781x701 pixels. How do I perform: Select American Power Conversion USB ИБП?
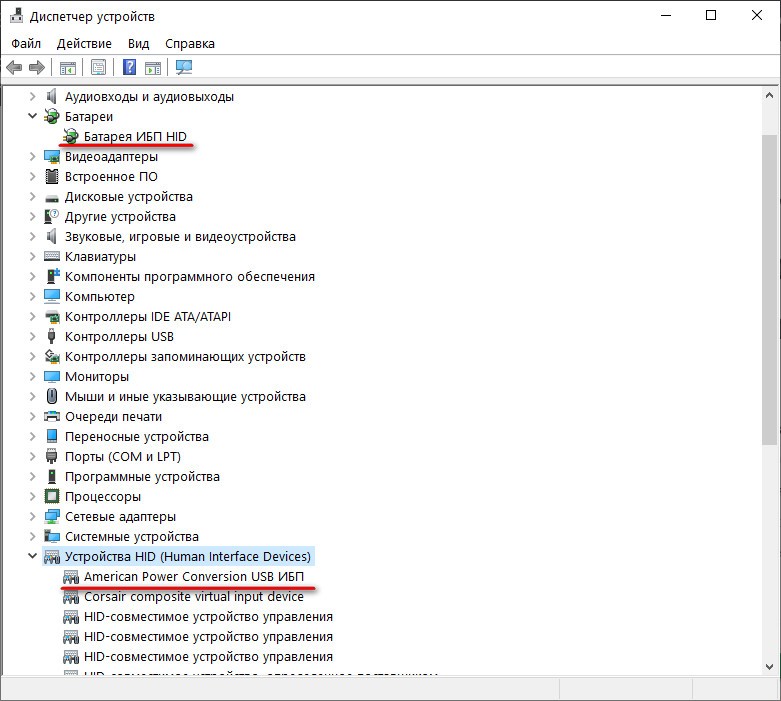click(x=194, y=576)
